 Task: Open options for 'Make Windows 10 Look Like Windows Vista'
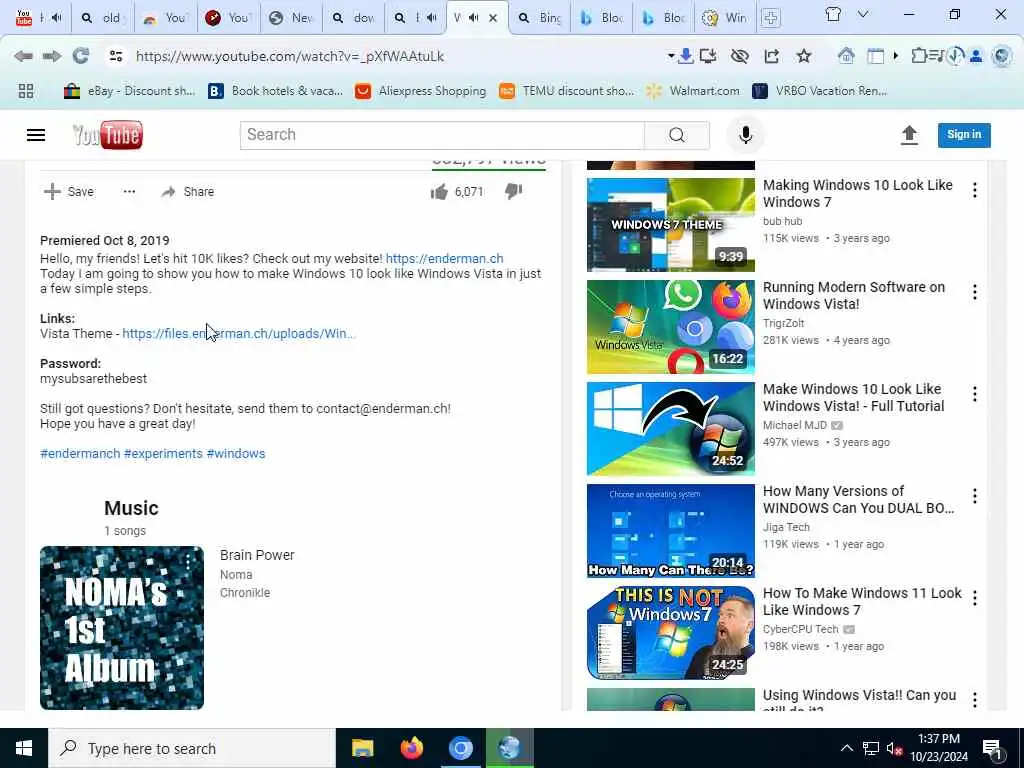coord(974,394)
